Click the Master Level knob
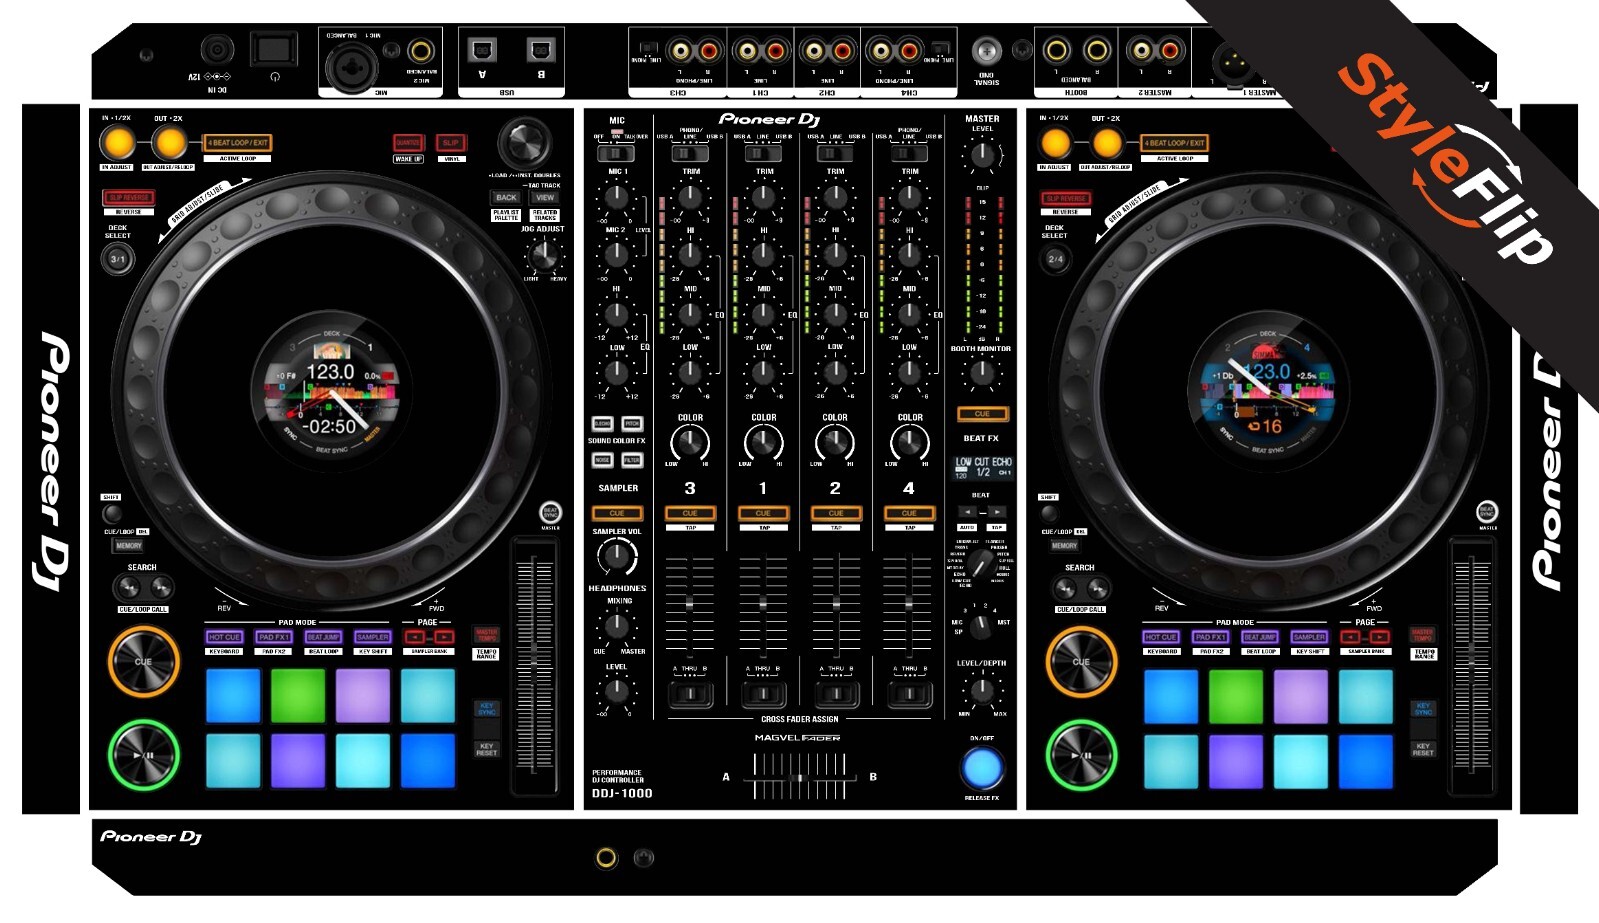The height and width of the screenshot is (923, 1599). [983, 154]
